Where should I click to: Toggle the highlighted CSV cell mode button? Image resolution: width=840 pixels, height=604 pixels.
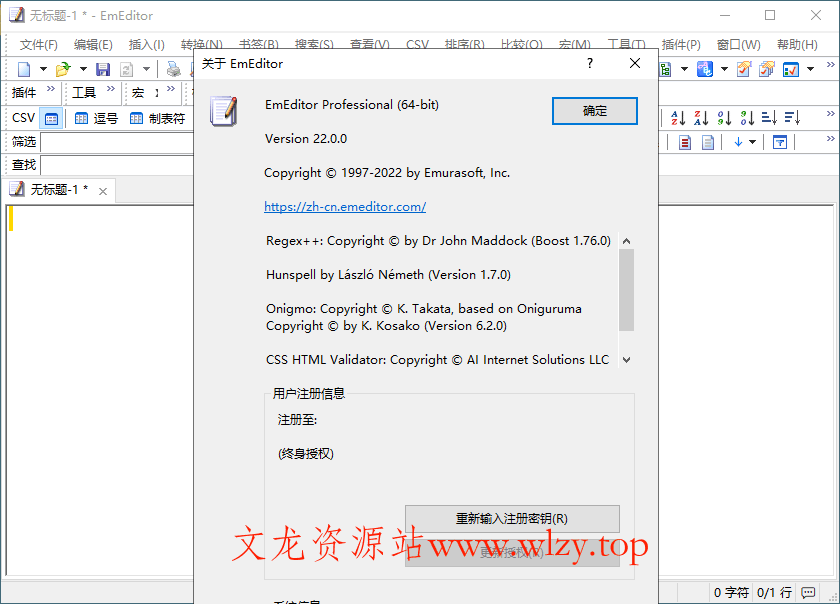click(x=51, y=117)
